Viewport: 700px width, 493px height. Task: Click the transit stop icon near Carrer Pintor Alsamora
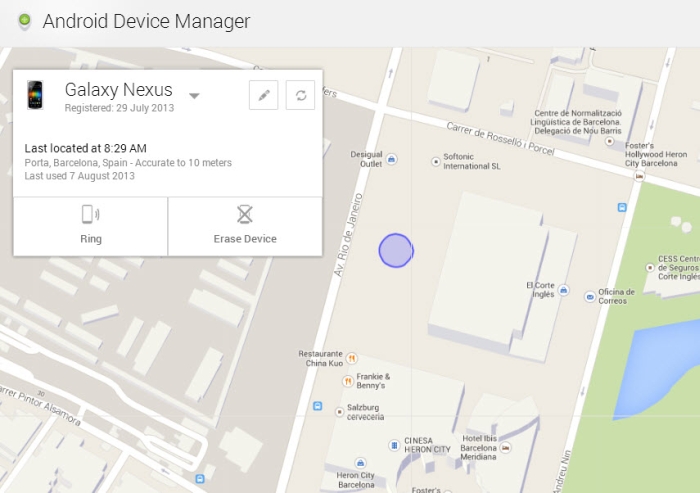tap(200, 479)
